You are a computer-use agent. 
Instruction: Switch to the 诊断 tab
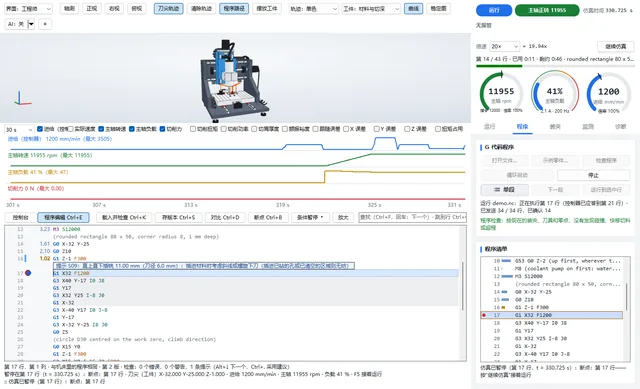[x=620, y=127]
